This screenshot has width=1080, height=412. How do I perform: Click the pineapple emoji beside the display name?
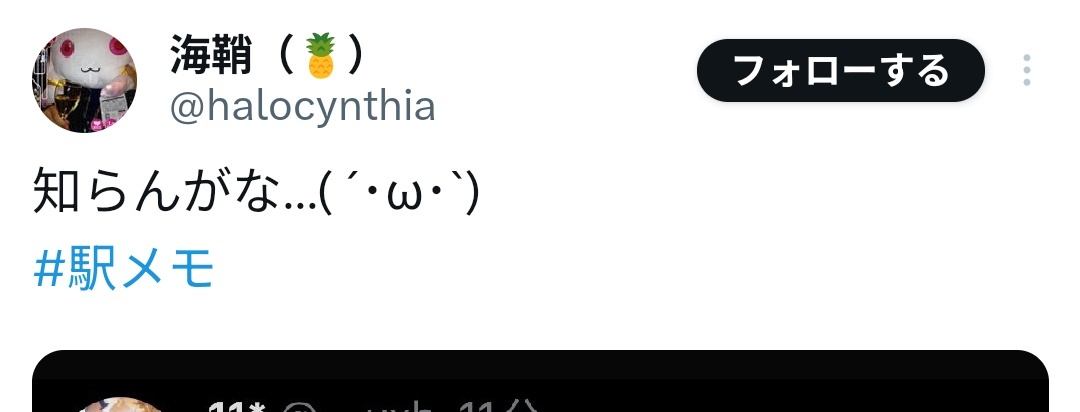(321, 56)
